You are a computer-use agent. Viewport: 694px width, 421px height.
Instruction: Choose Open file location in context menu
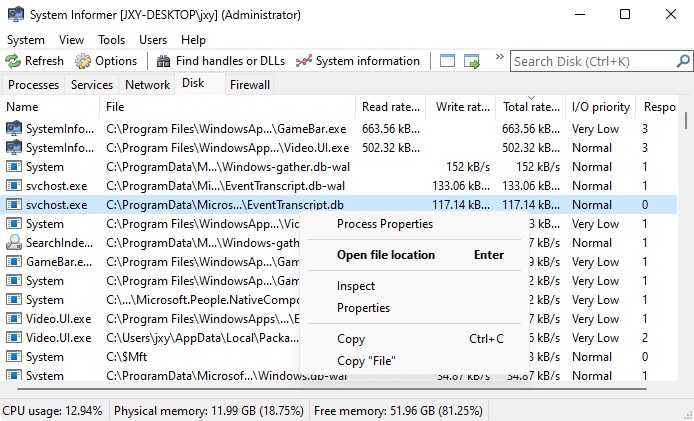point(386,255)
